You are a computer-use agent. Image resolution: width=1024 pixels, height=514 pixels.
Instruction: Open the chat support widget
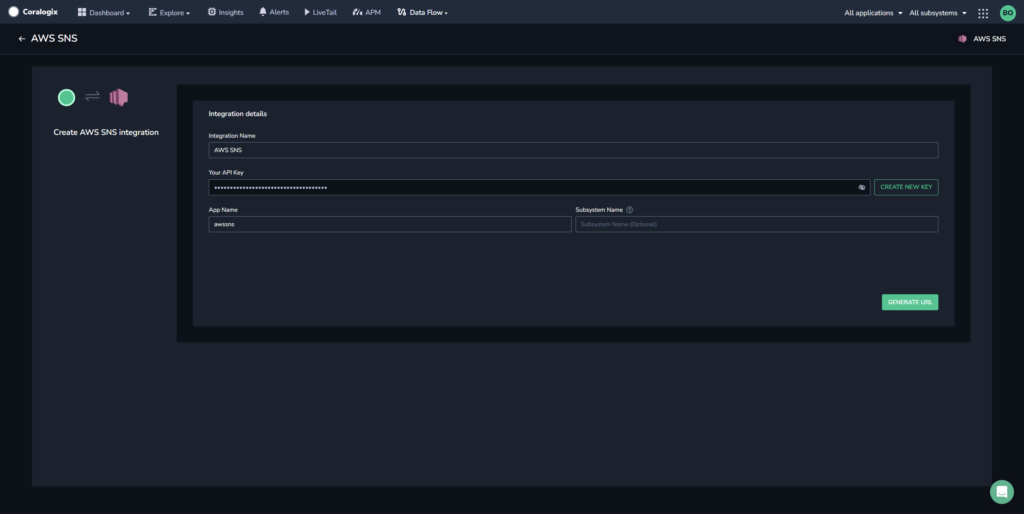(1002, 492)
